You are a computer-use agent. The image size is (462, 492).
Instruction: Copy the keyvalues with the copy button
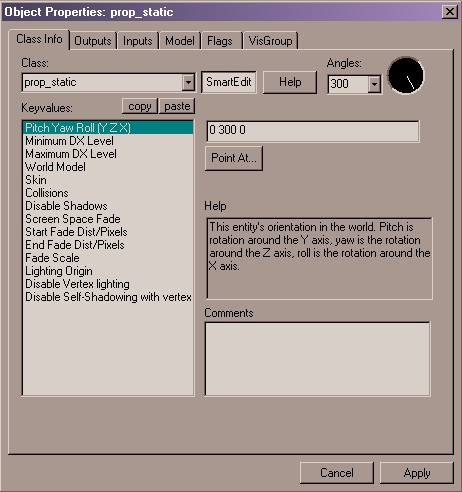pos(140,106)
